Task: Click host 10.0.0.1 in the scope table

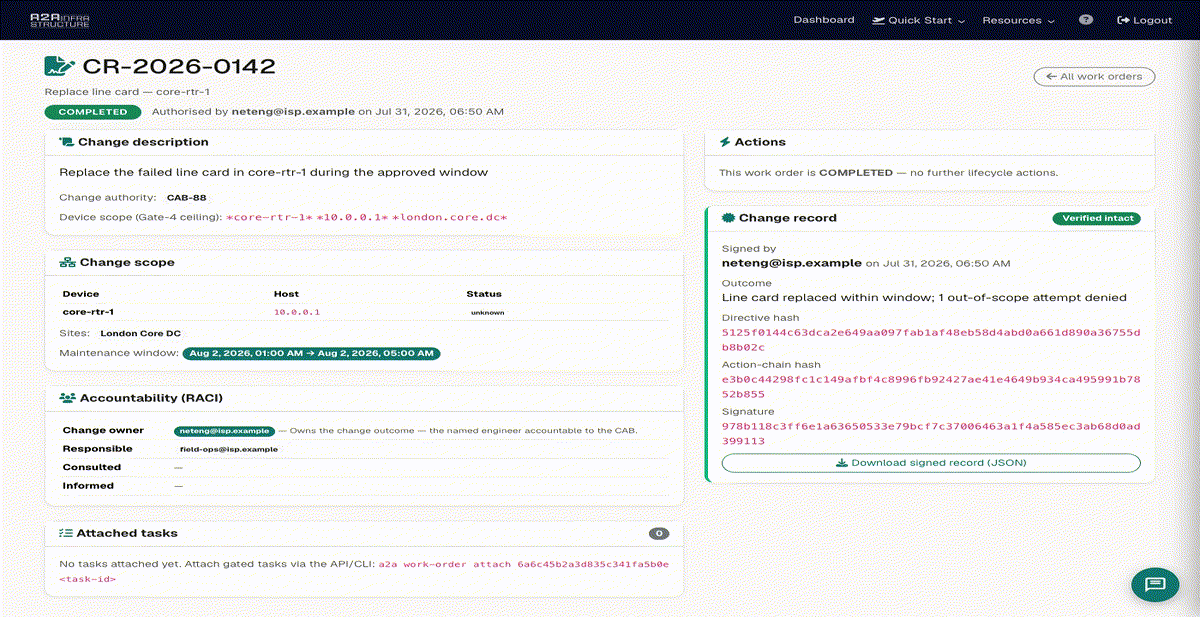Action: [x=297, y=312]
